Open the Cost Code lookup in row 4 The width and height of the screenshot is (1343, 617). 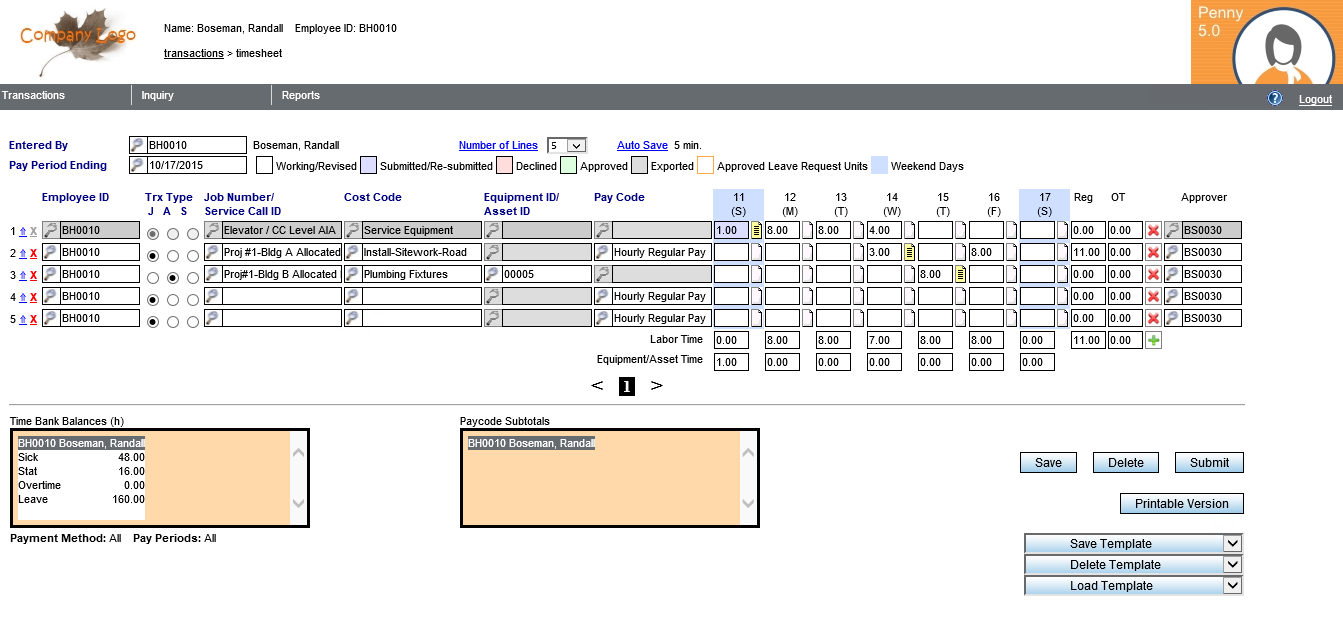click(352, 297)
